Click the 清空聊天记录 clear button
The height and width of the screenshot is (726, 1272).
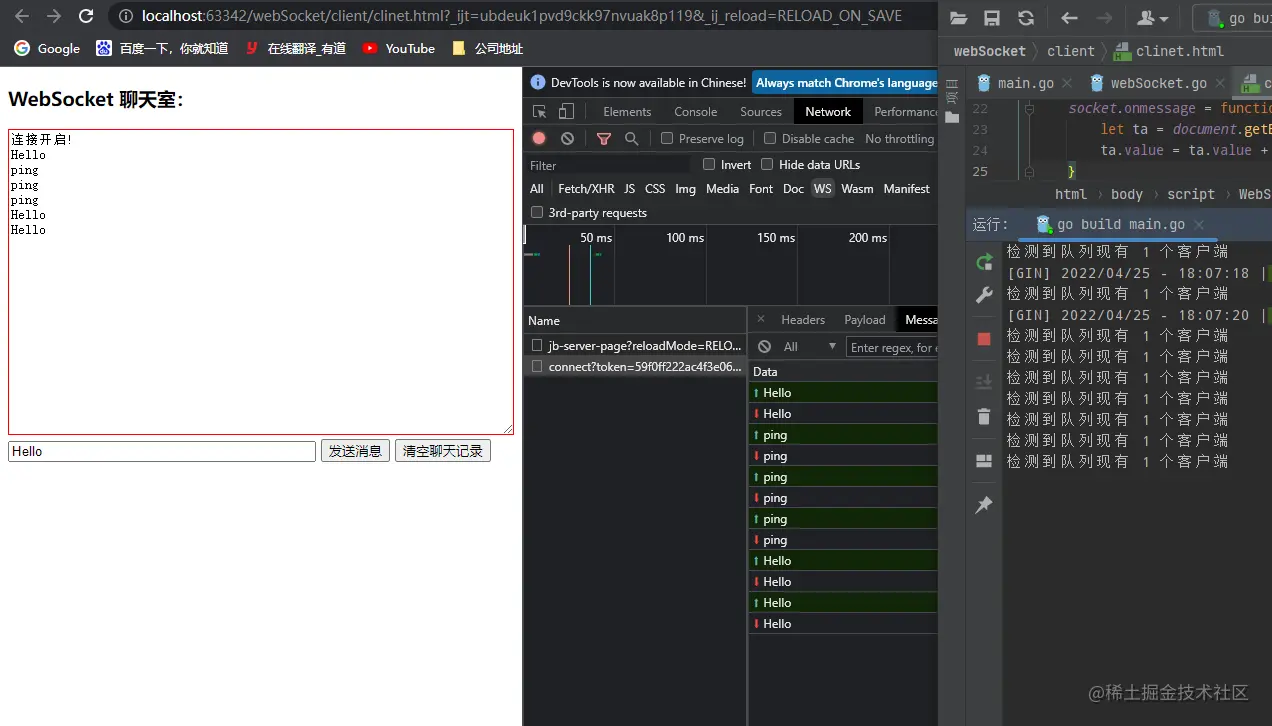443,451
